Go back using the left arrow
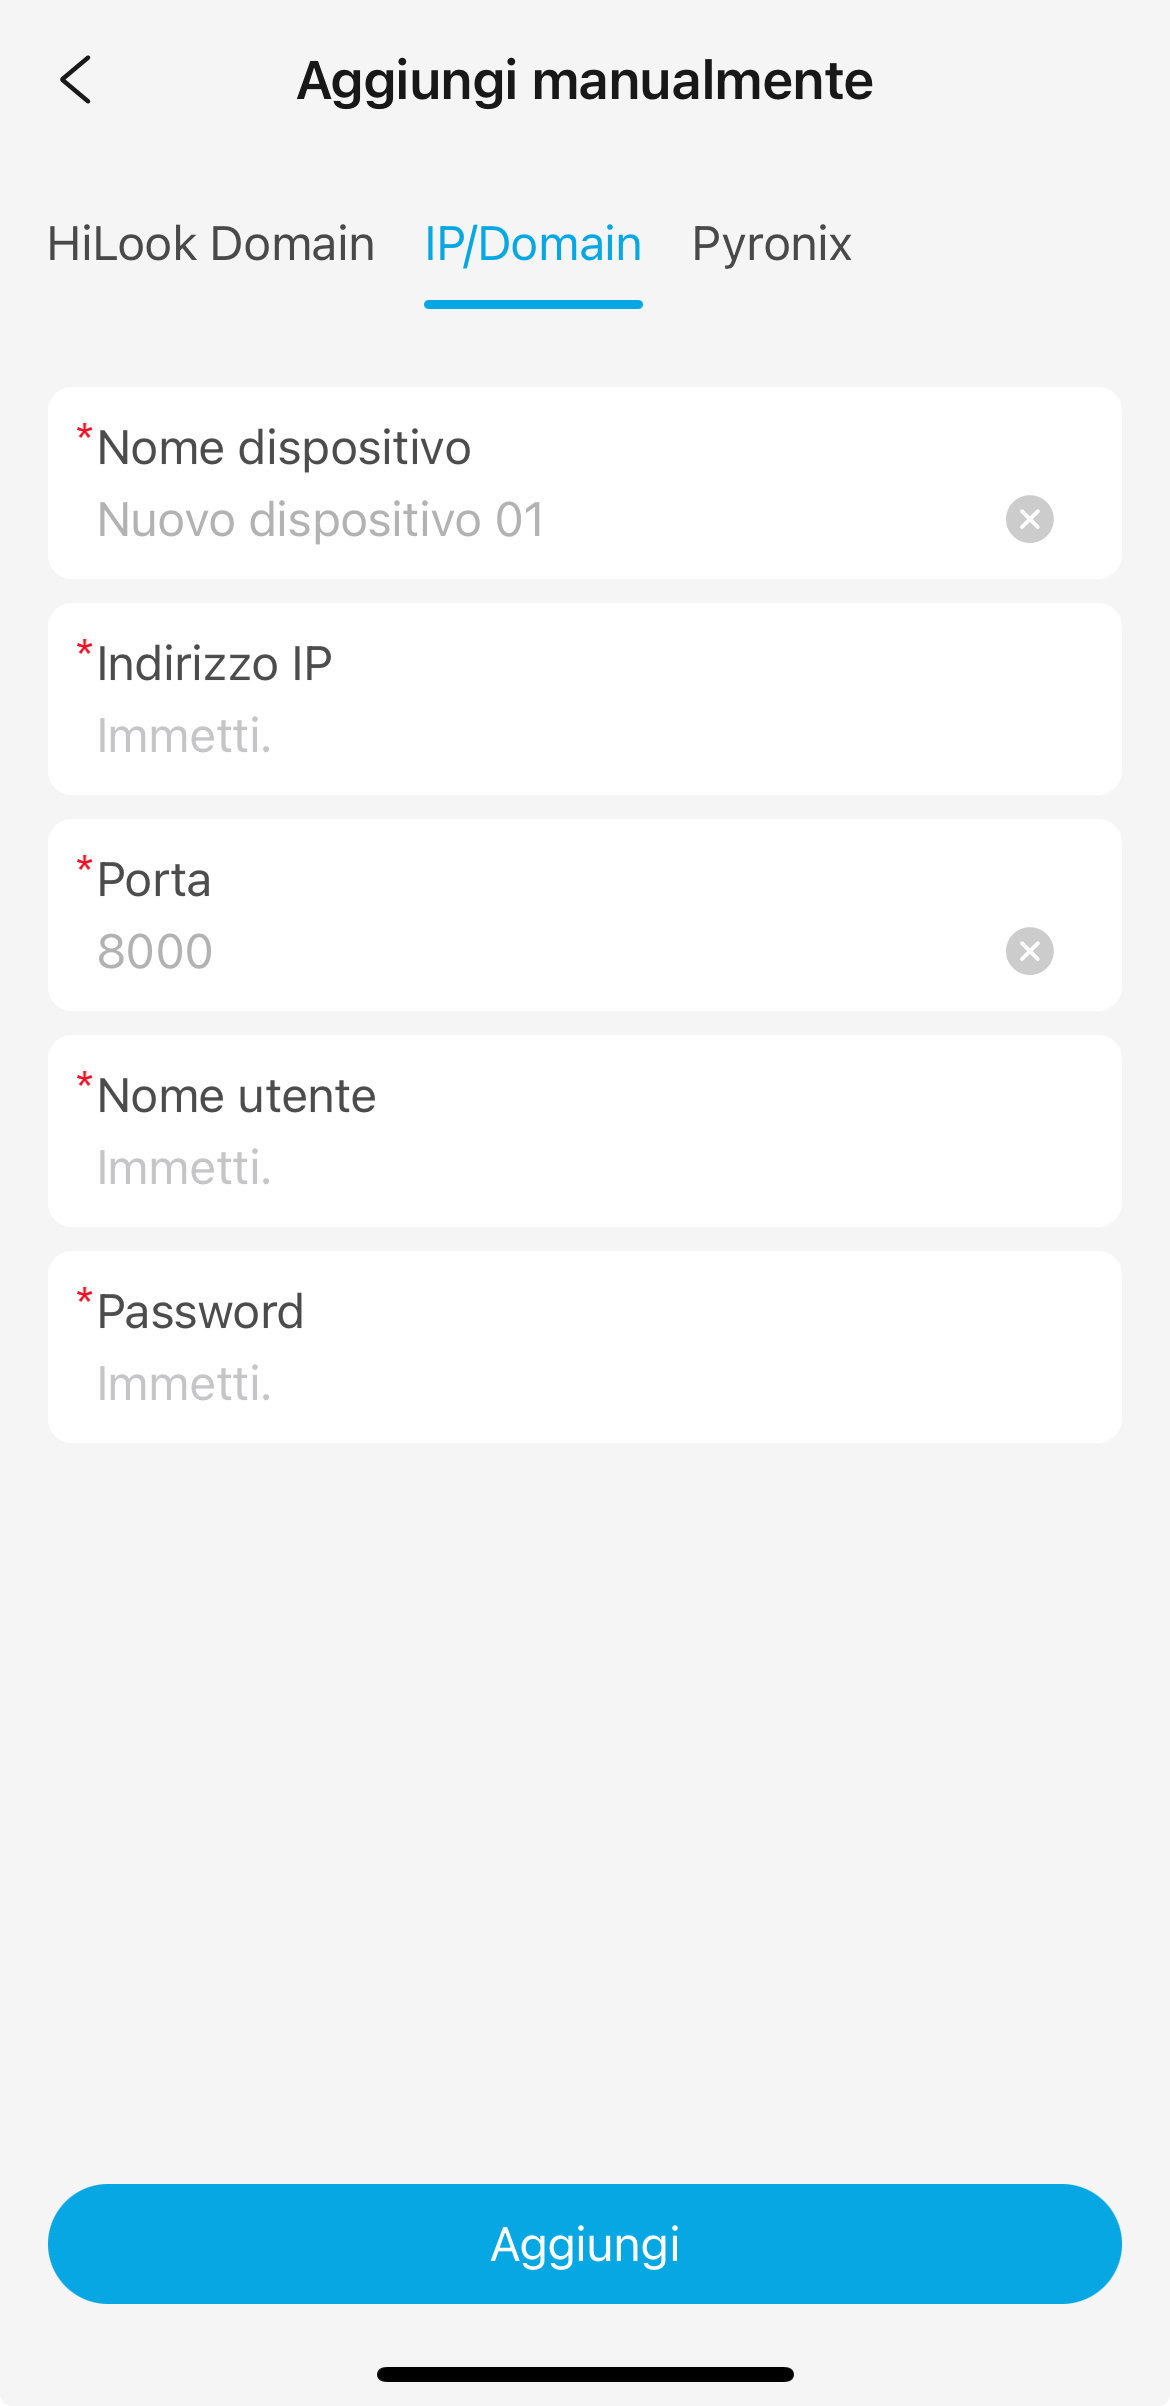1170x2406 pixels. pyautogui.click(x=76, y=80)
